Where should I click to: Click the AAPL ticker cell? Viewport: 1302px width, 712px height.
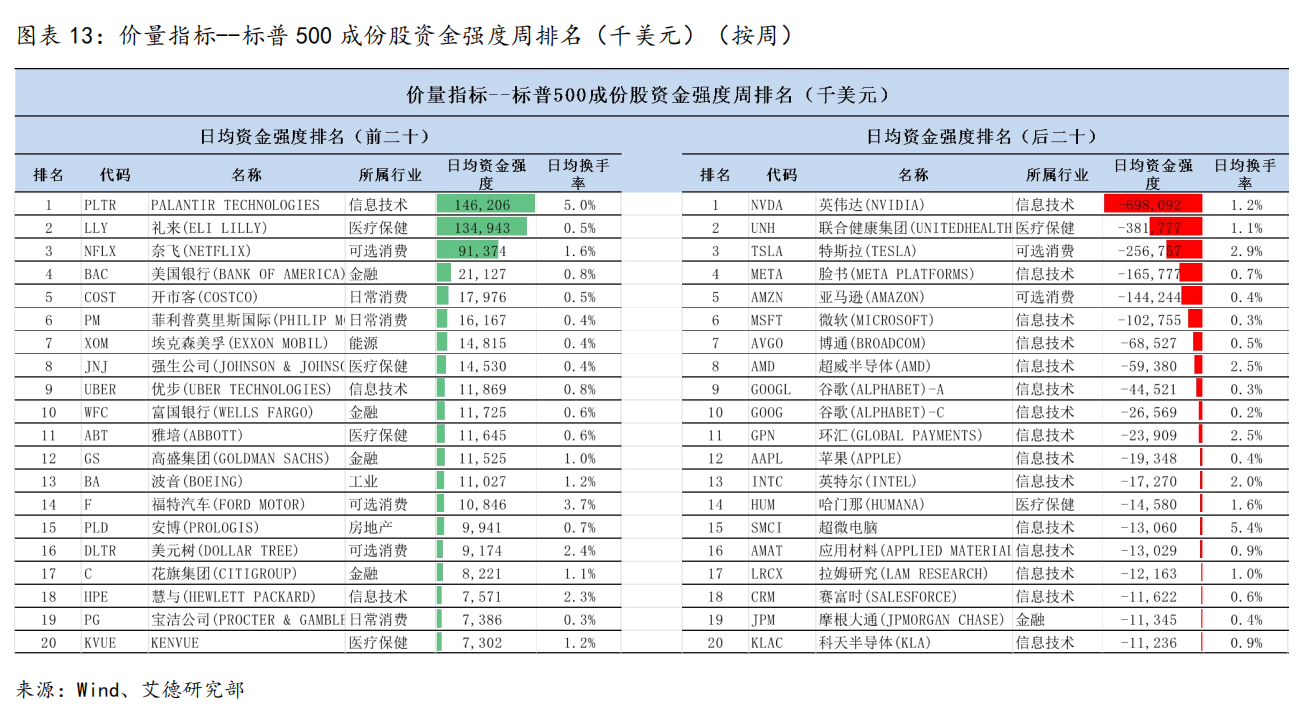(767, 458)
